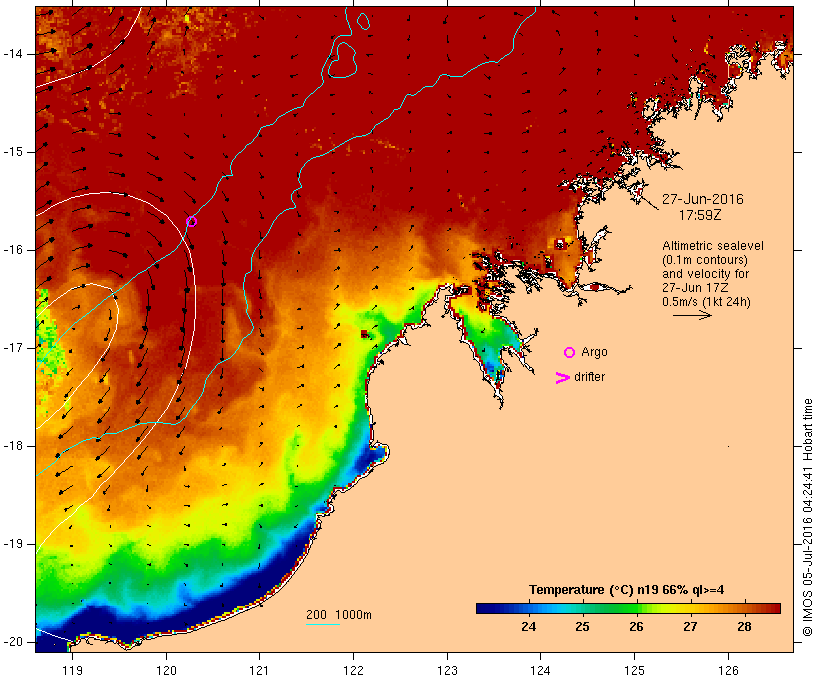Click the magenta Argo circle on the map
The width and height of the screenshot is (820, 680).
191,222
